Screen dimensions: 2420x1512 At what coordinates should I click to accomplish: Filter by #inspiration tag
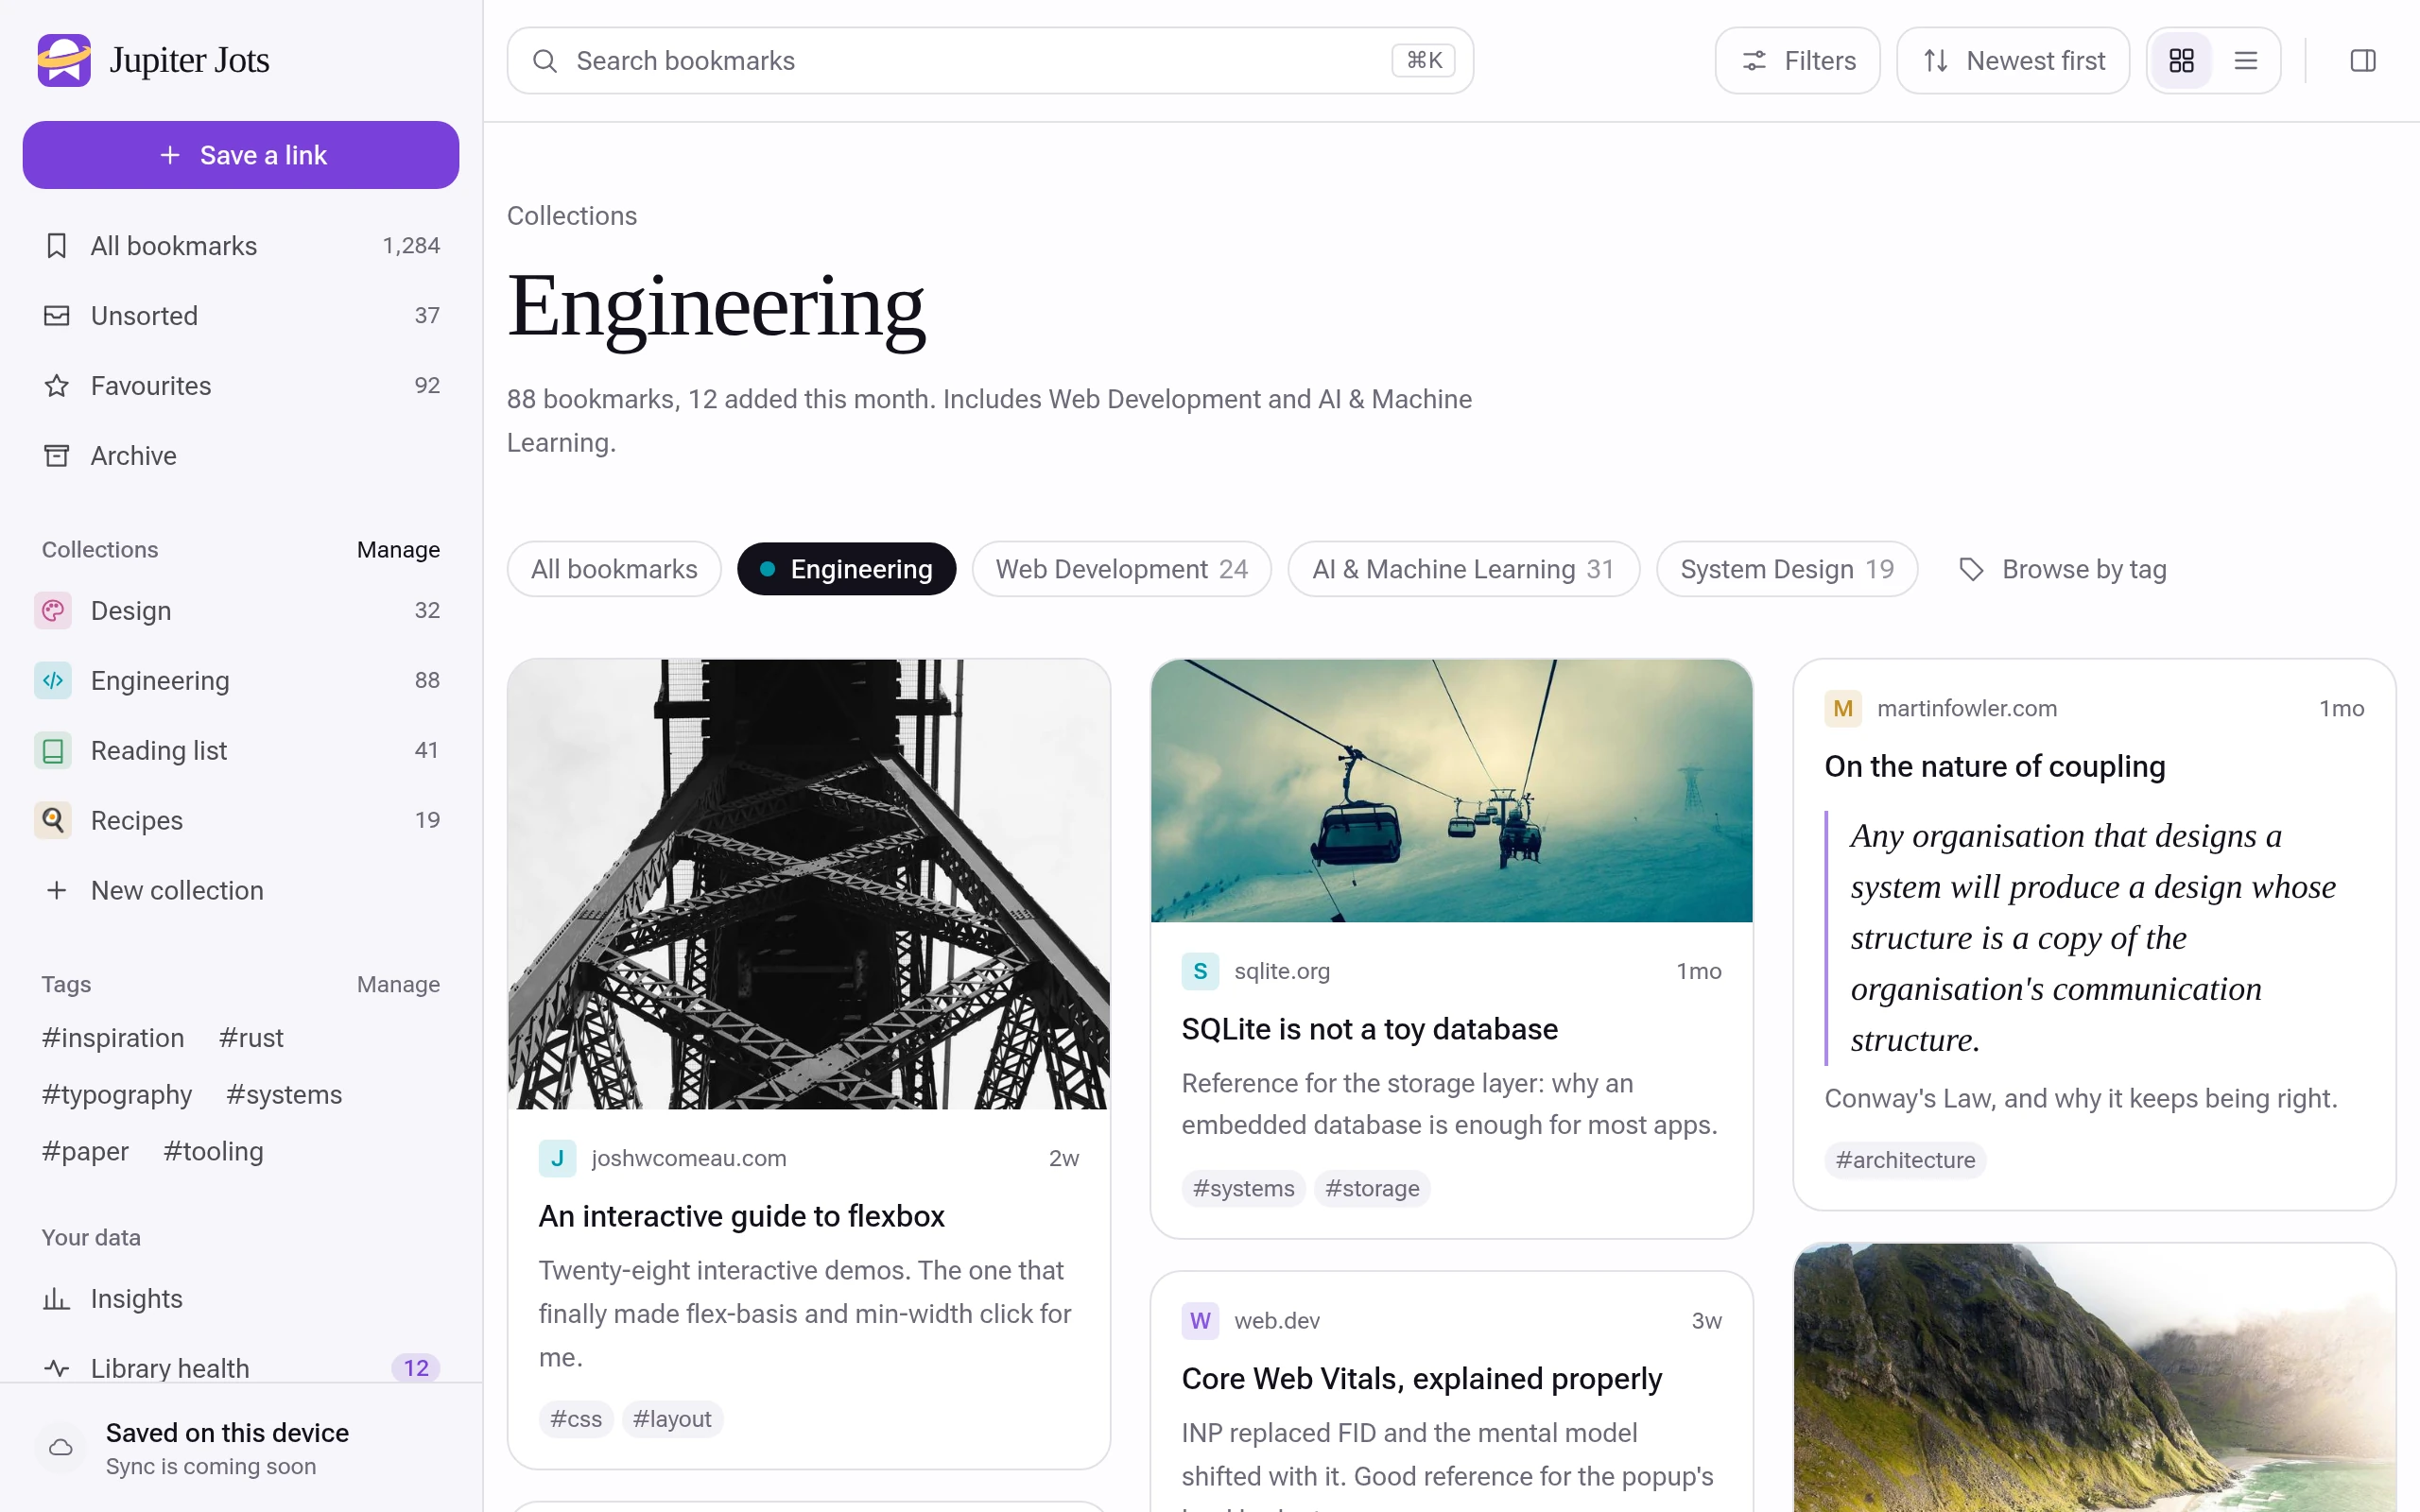point(113,1038)
